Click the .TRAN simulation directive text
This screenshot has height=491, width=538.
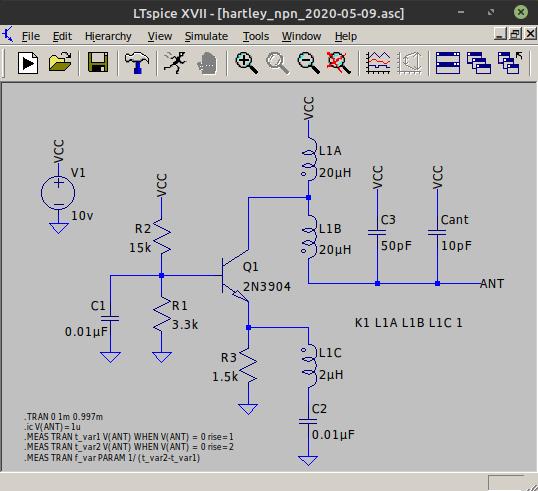coord(63,417)
